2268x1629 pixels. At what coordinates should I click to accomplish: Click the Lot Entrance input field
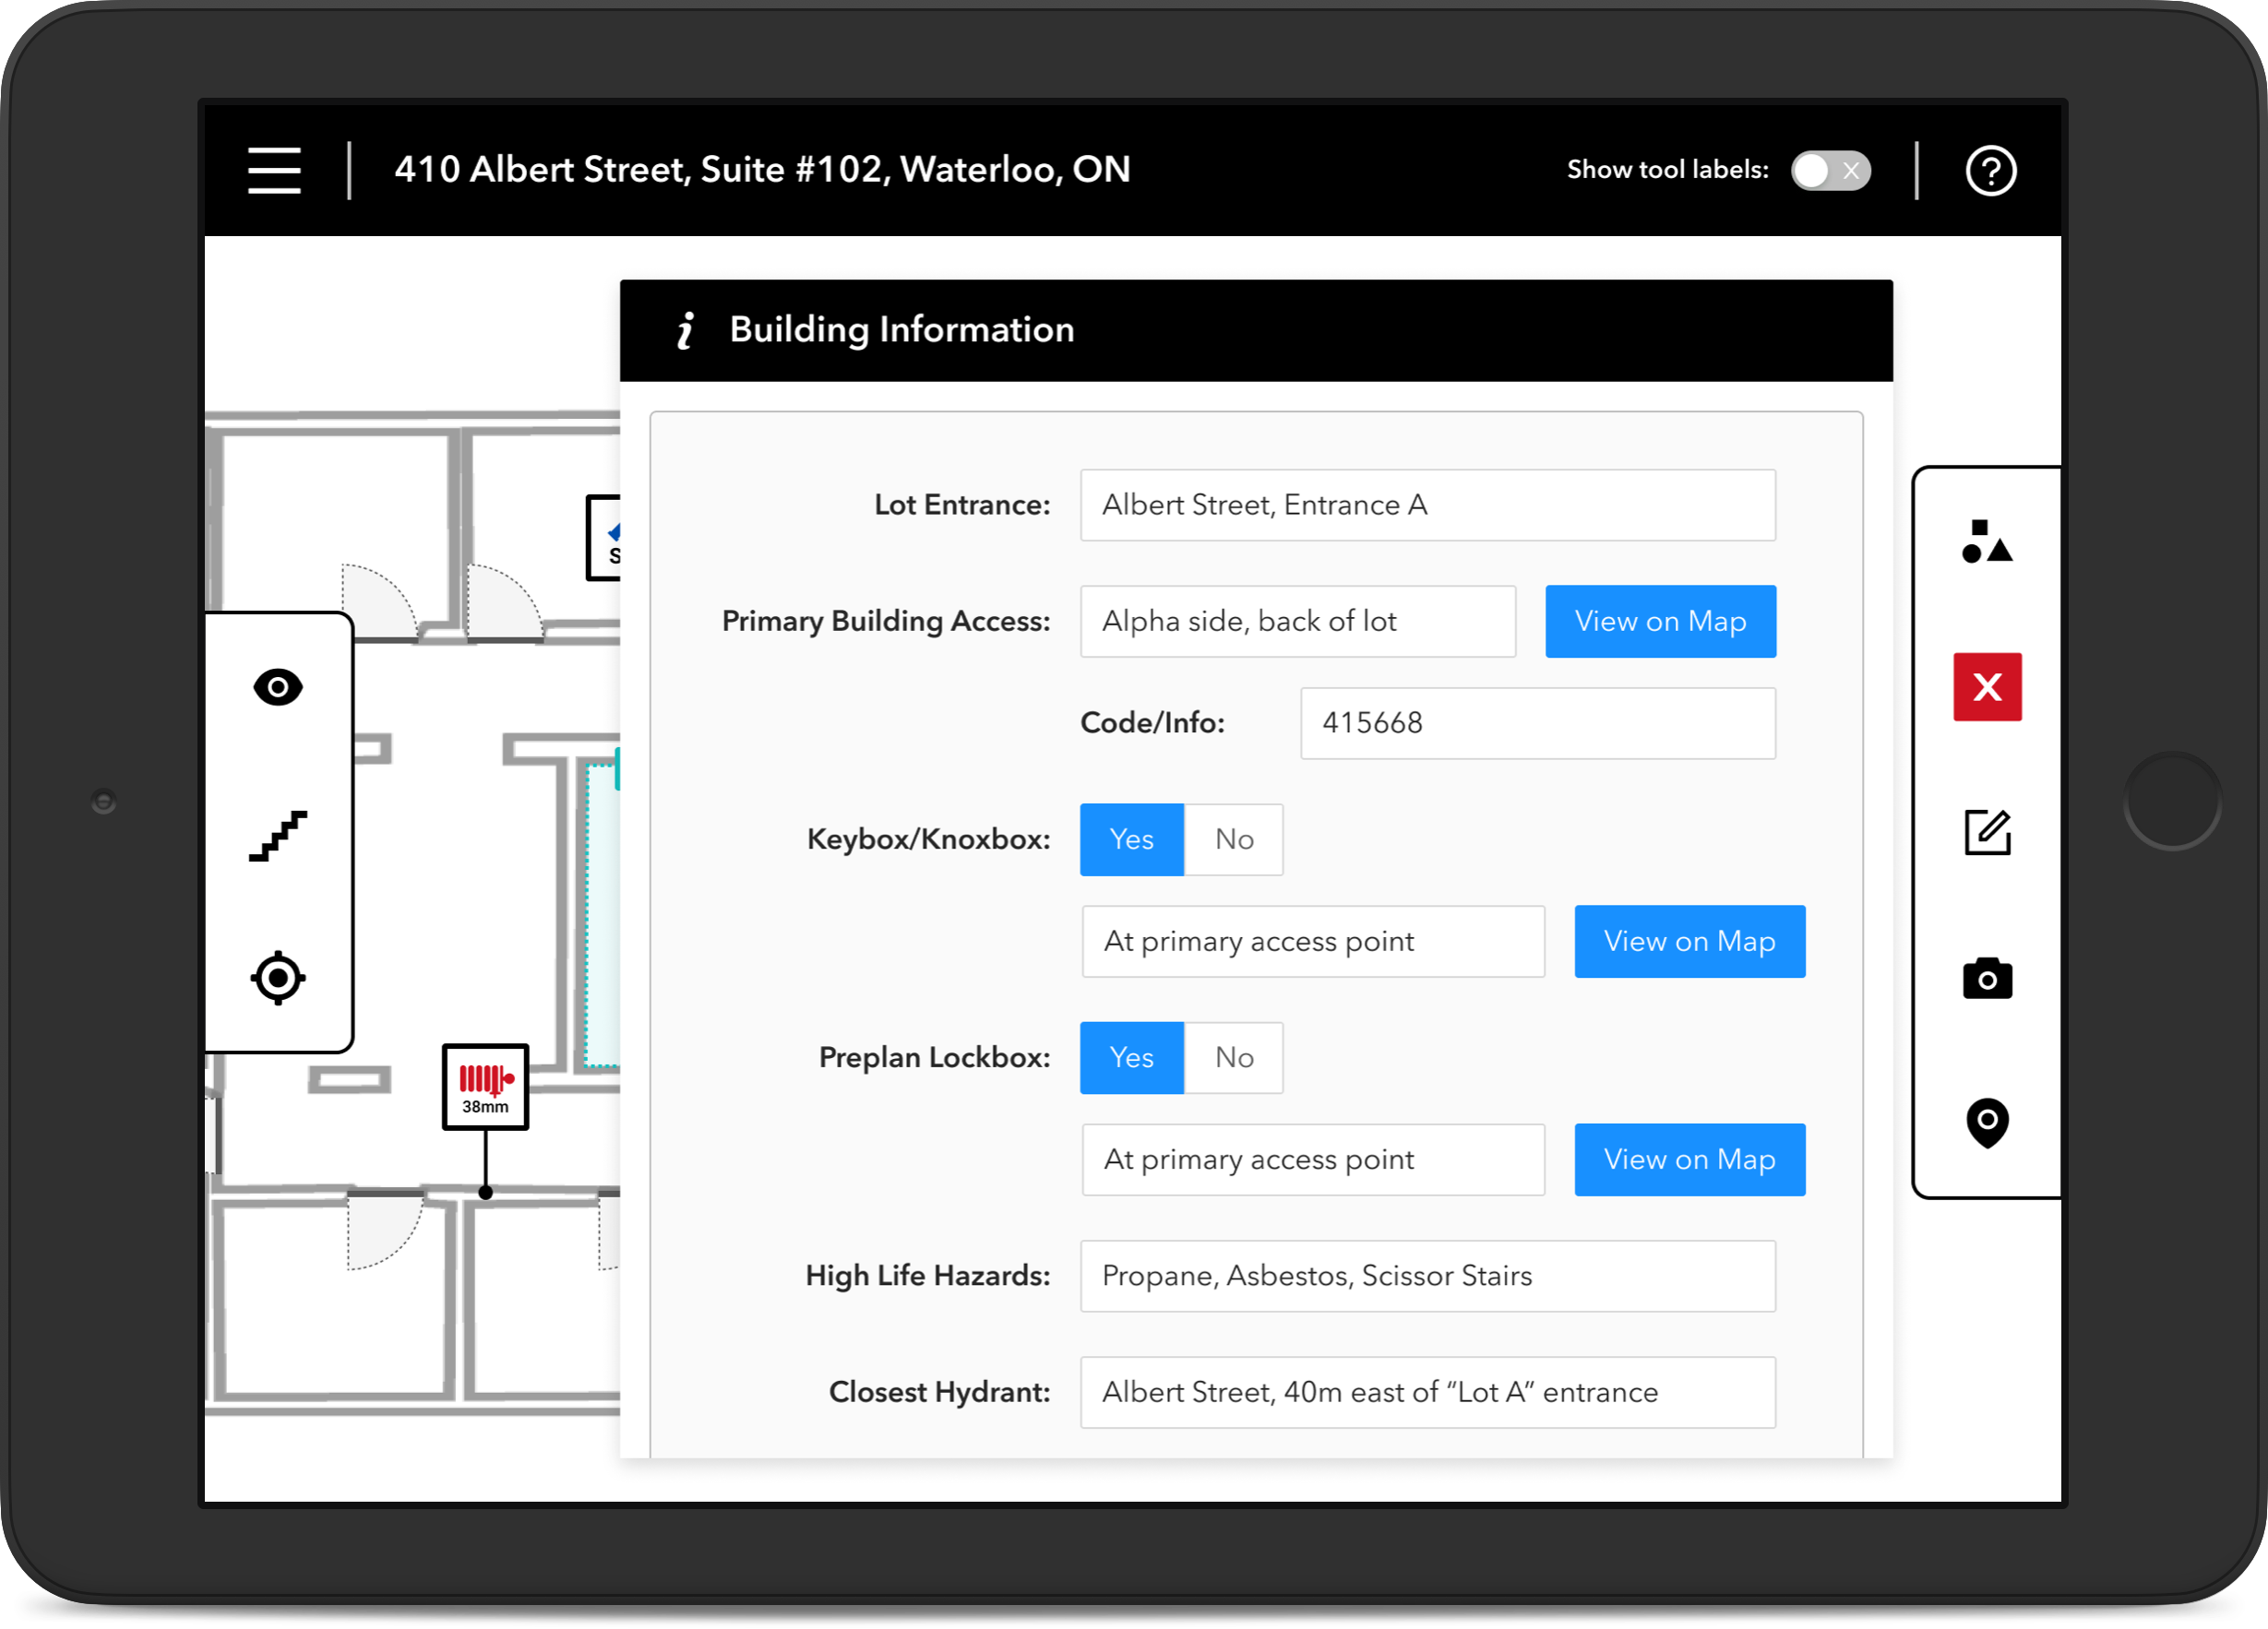point(1427,505)
